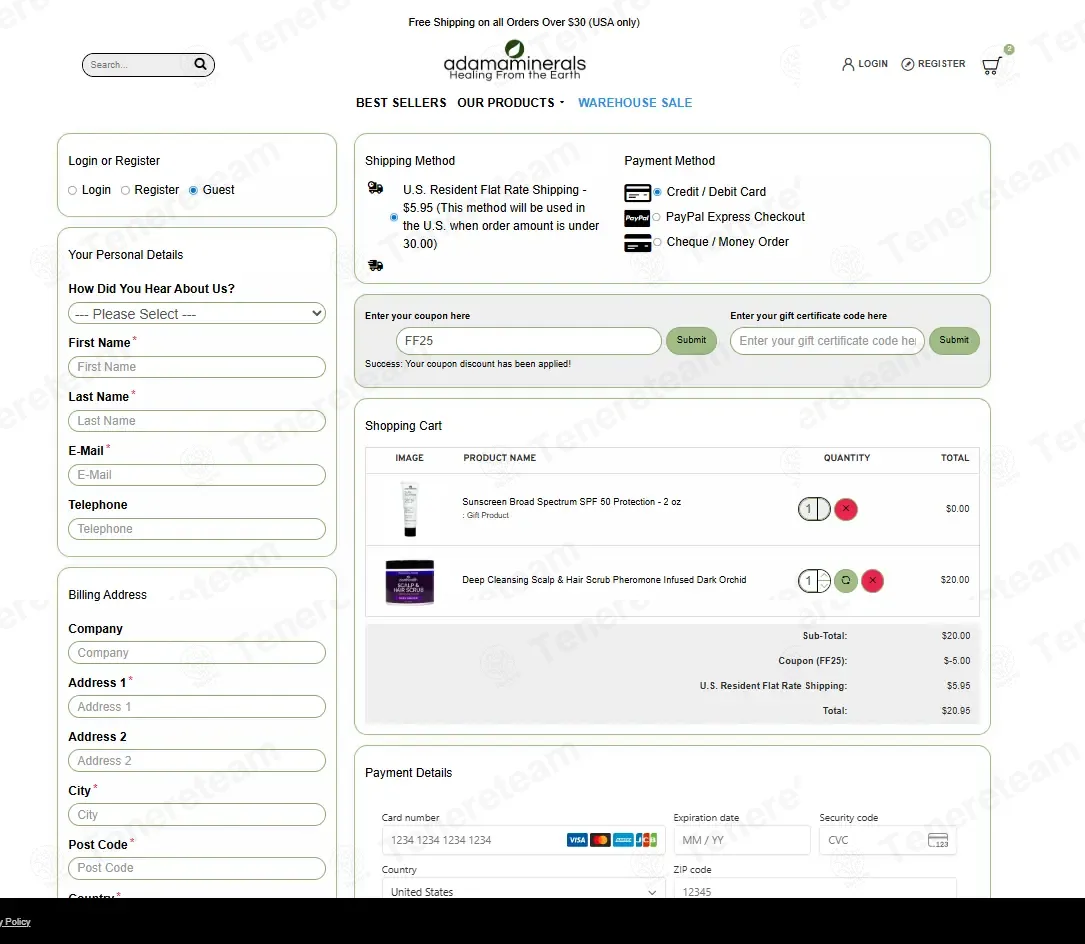Image resolution: width=1085 pixels, height=944 pixels.
Task: Click the First Name input field
Action: tap(197, 367)
